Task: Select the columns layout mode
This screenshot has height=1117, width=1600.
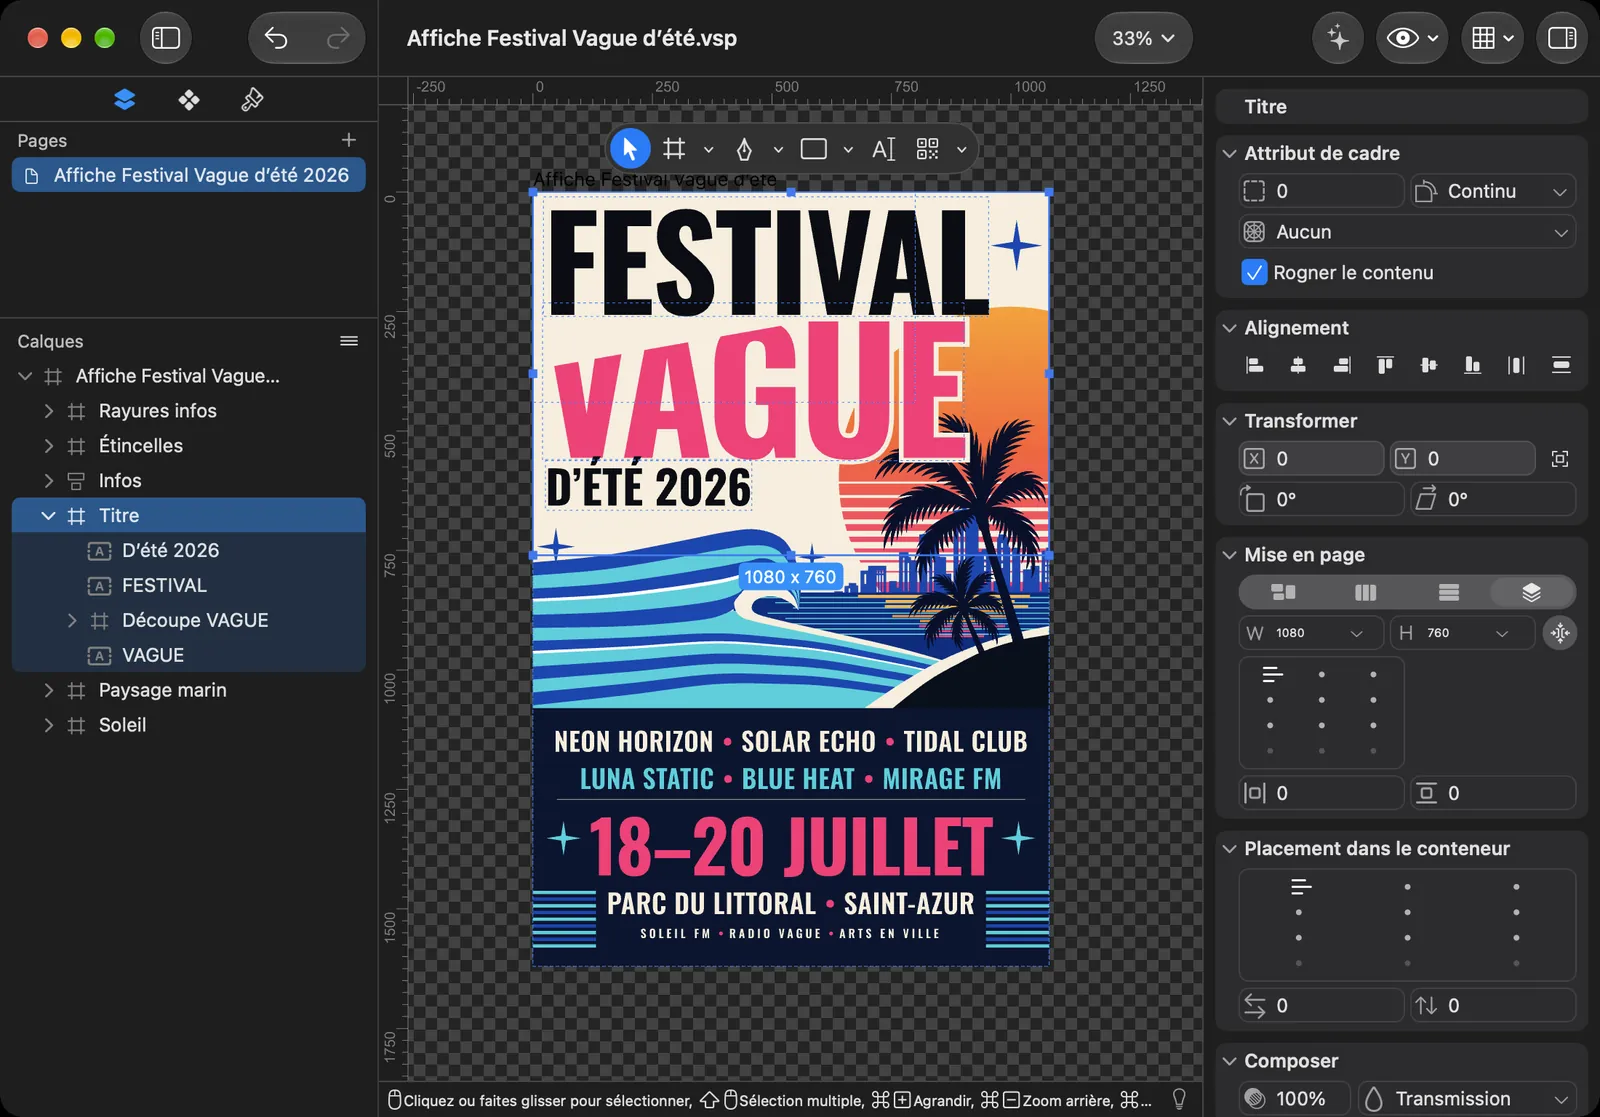Action: pyautogui.click(x=1365, y=593)
